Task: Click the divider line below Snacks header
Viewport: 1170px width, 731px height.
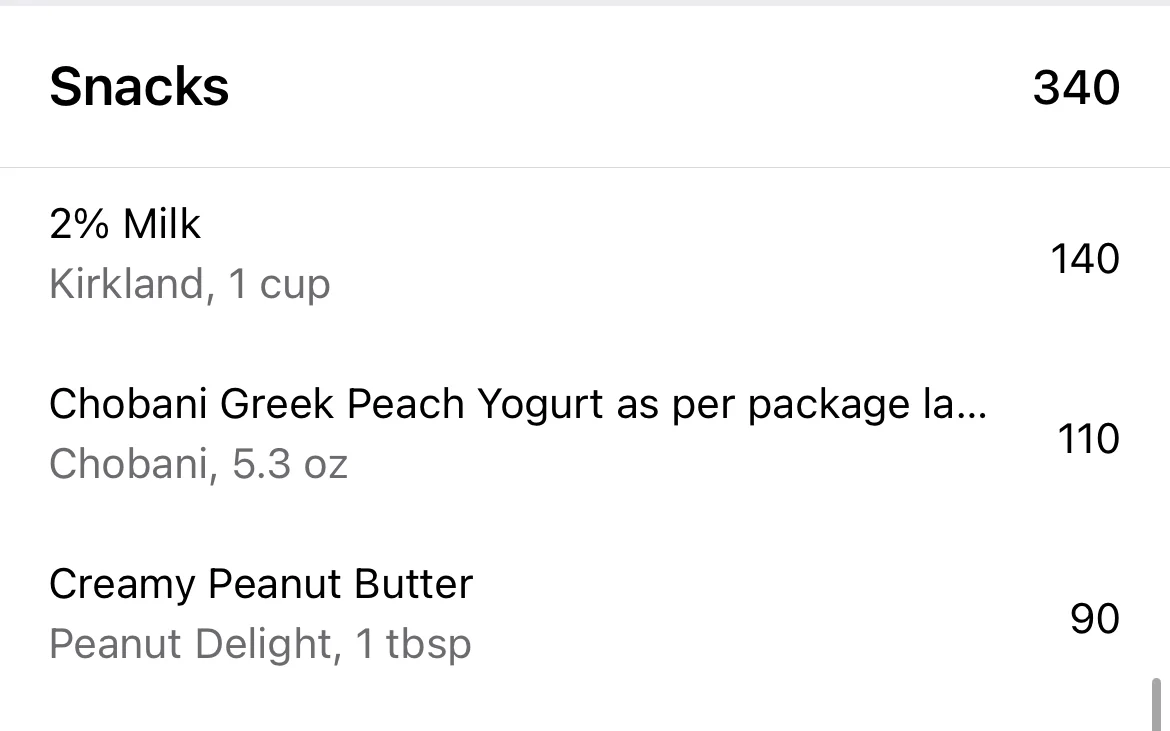Action: pos(585,168)
